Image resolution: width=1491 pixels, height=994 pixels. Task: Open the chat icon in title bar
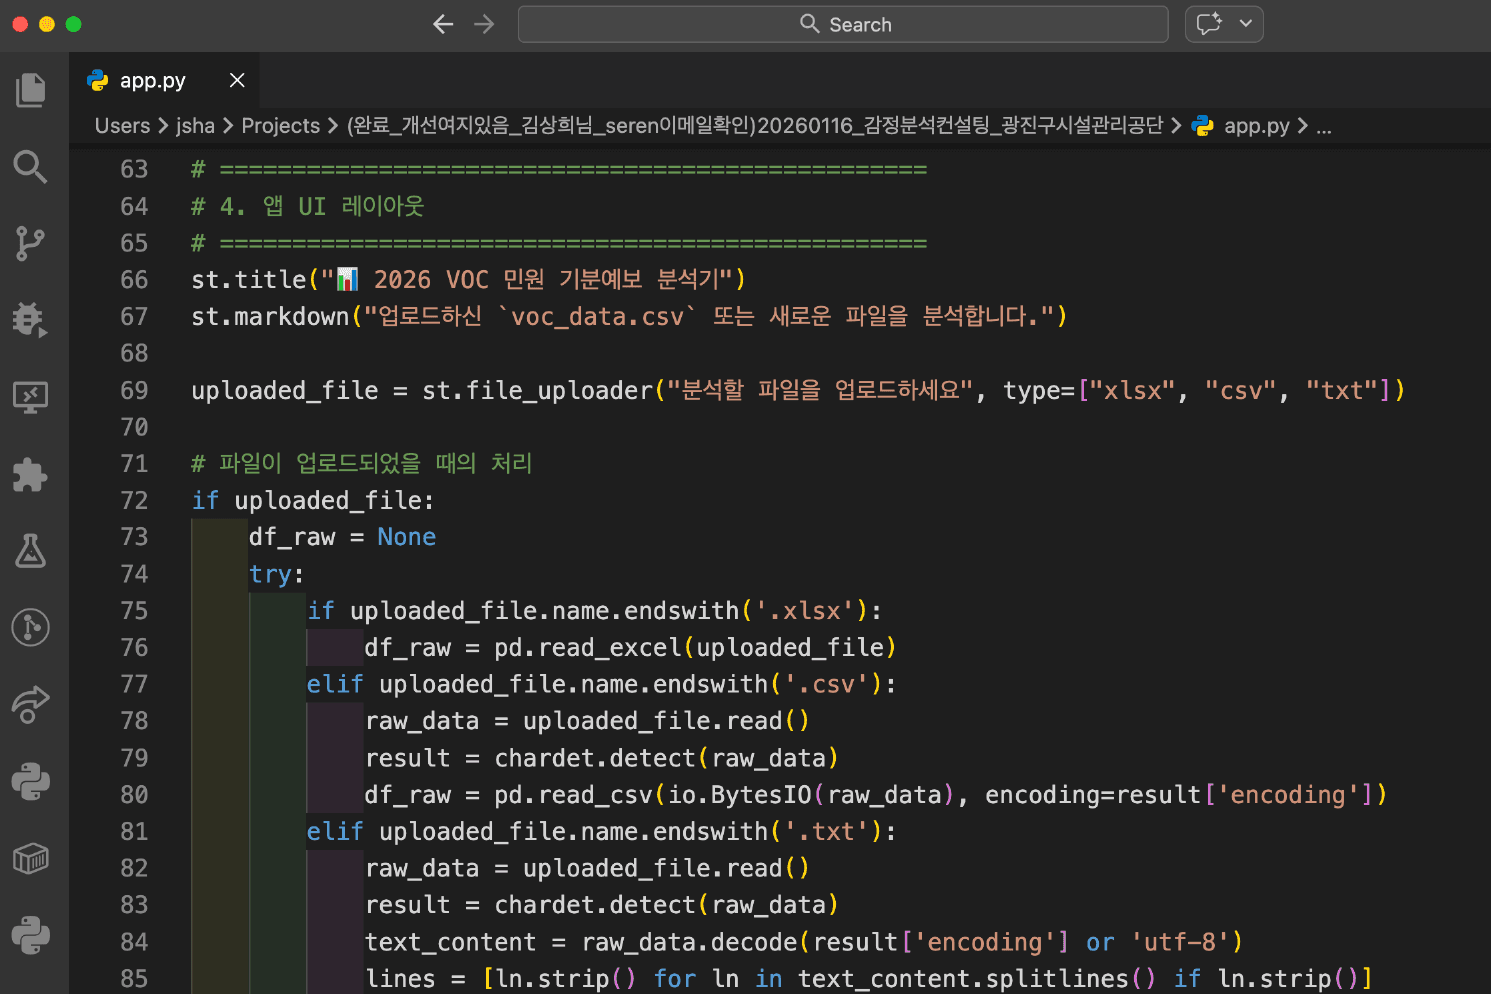pyautogui.click(x=1209, y=24)
